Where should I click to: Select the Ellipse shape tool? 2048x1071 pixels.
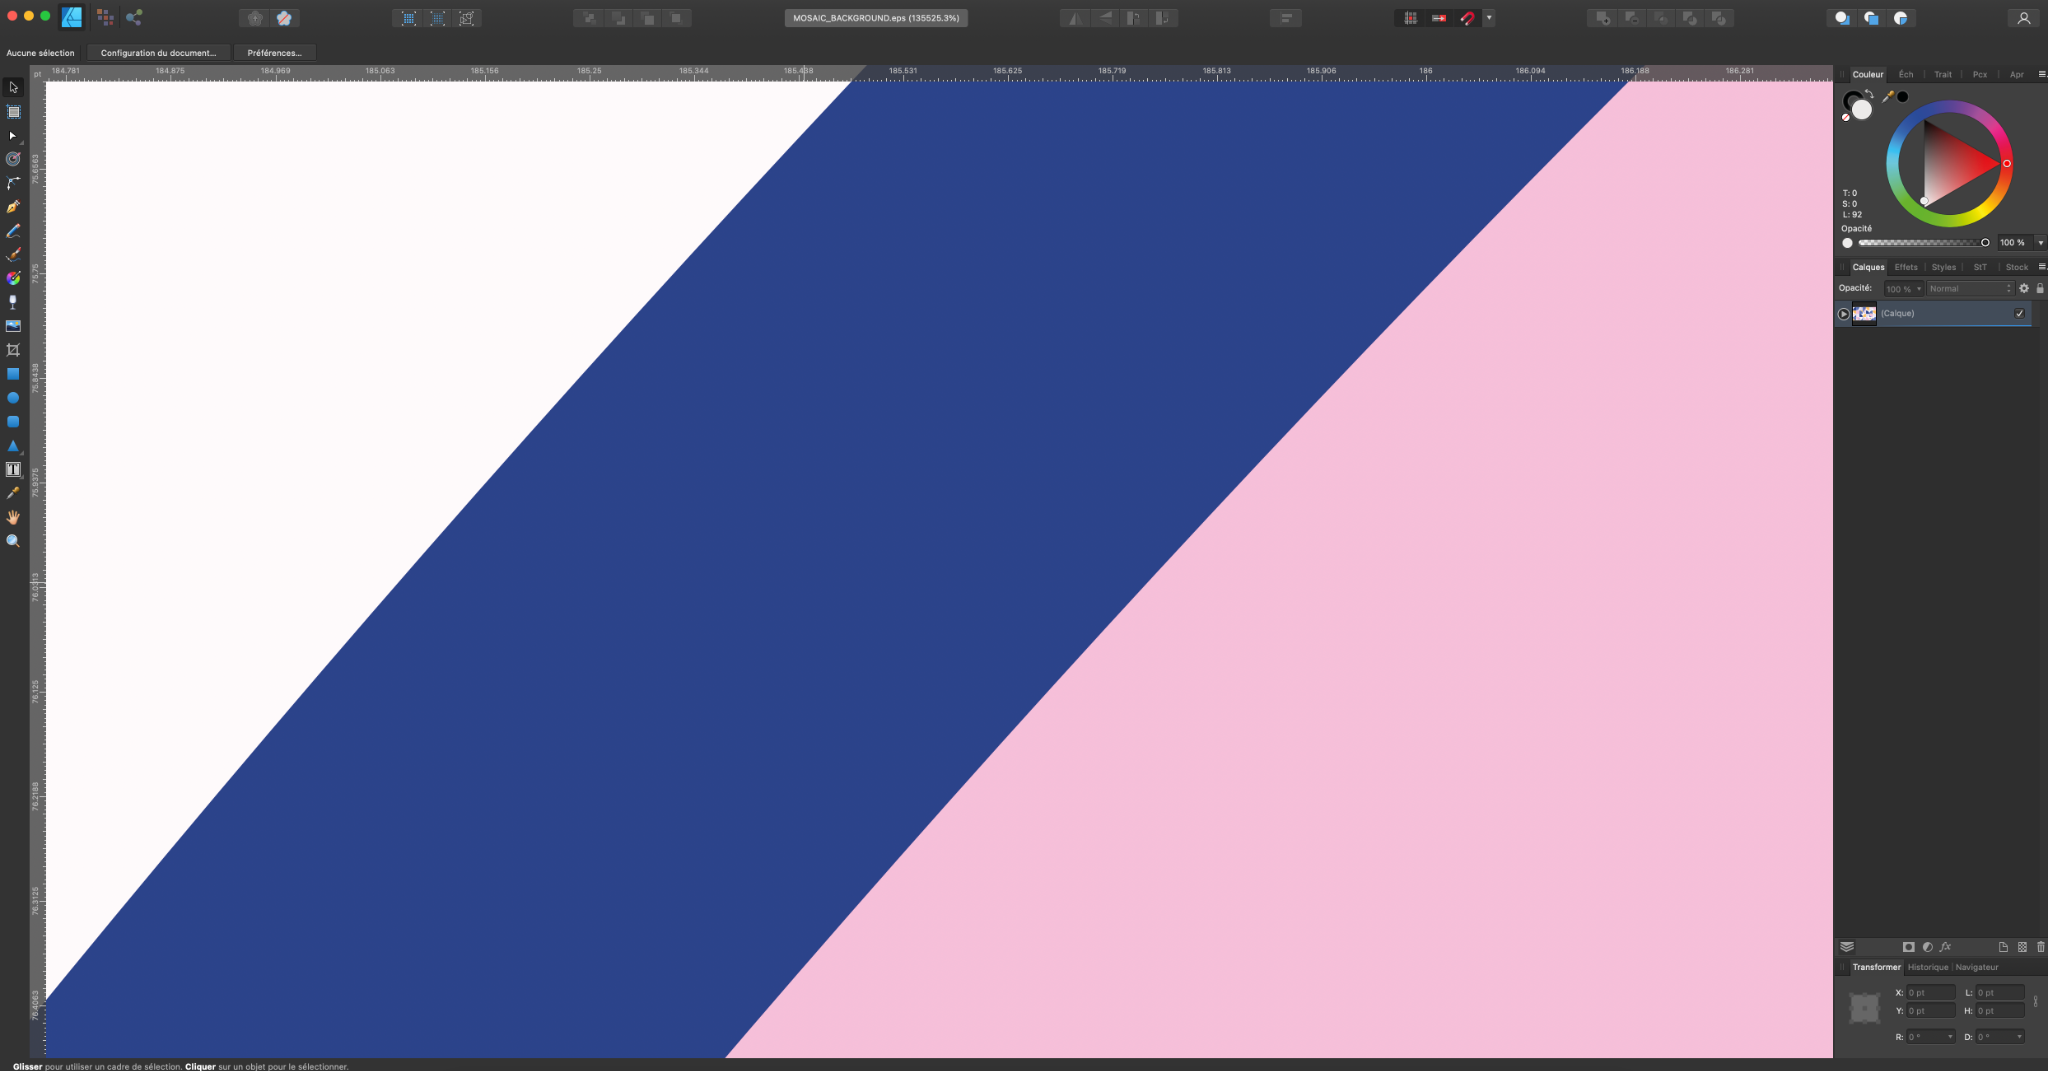point(13,398)
